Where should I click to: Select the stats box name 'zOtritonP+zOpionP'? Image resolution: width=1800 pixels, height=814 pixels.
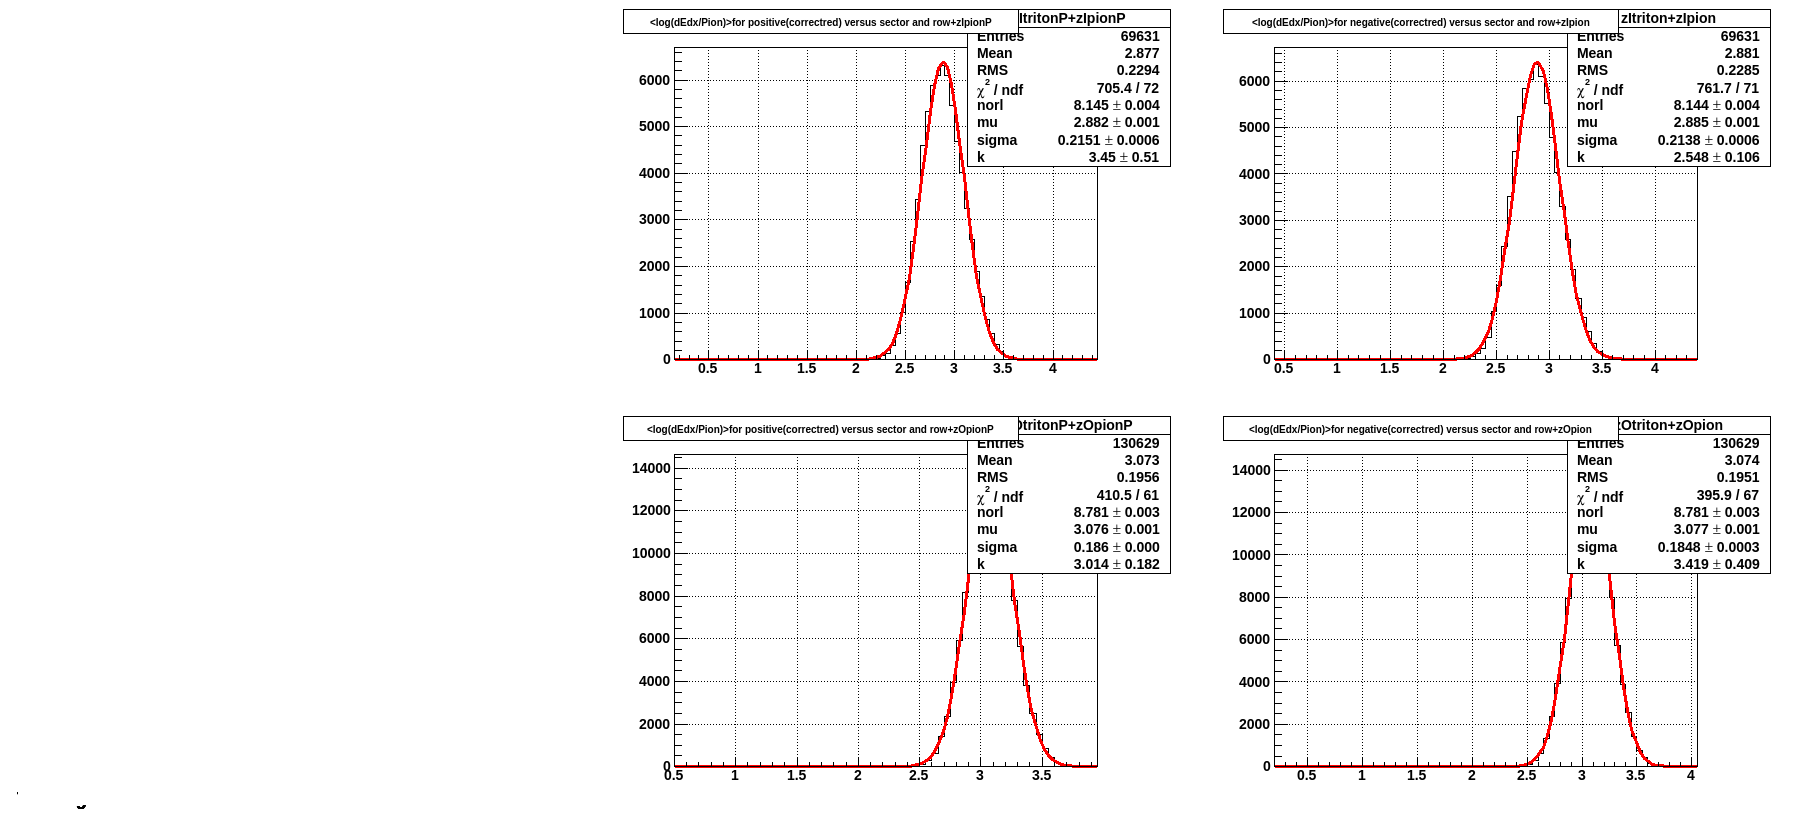coord(1075,425)
